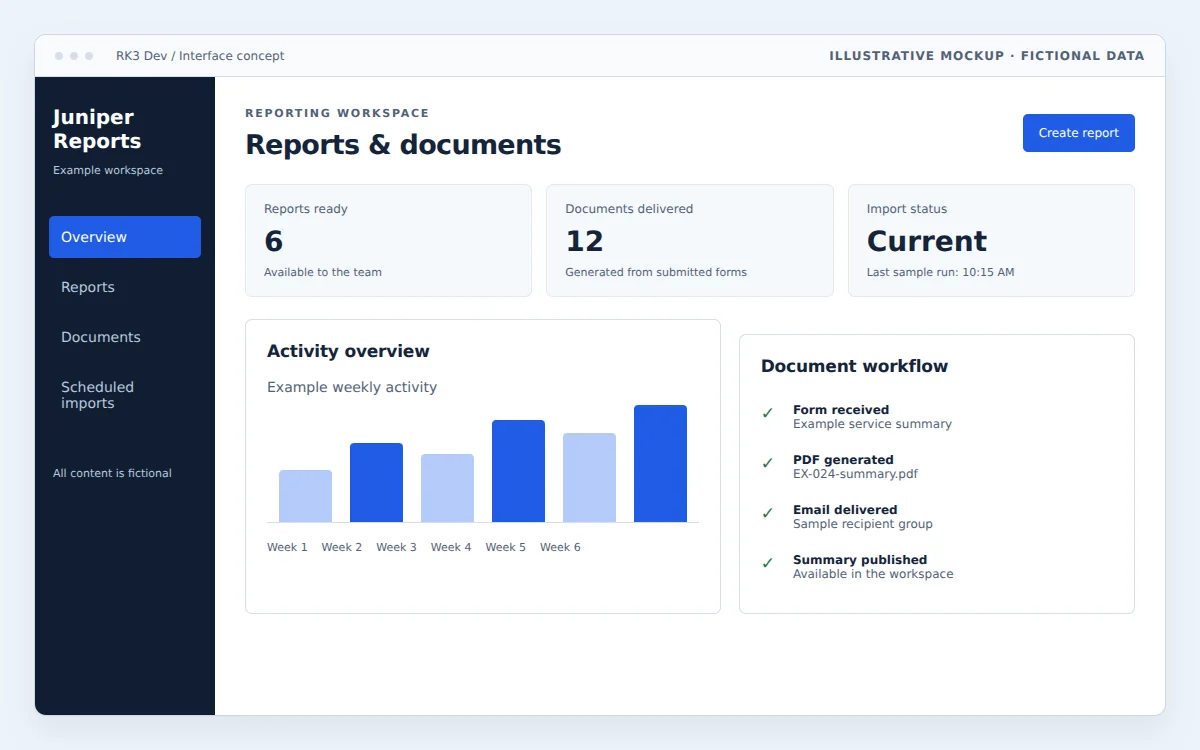Select the Email delivered workflow step

tap(937, 516)
